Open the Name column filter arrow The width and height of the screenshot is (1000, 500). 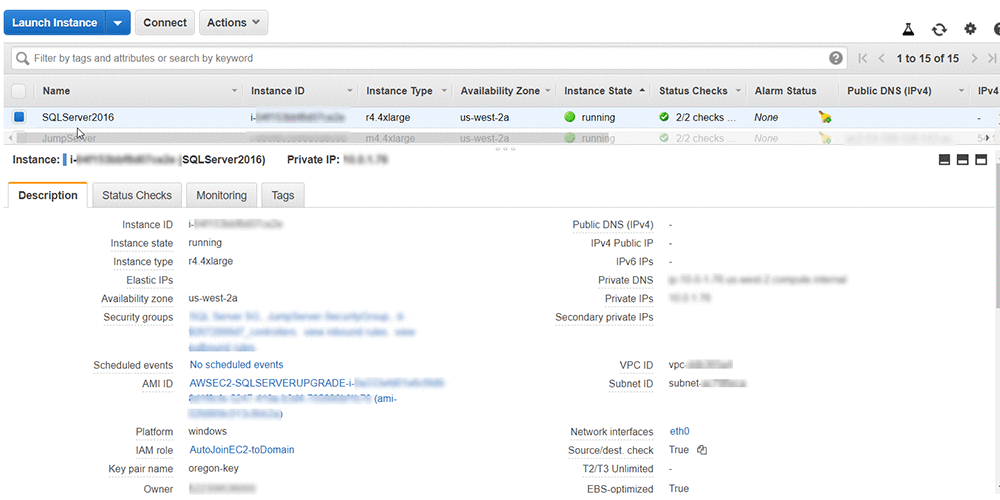click(235, 91)
